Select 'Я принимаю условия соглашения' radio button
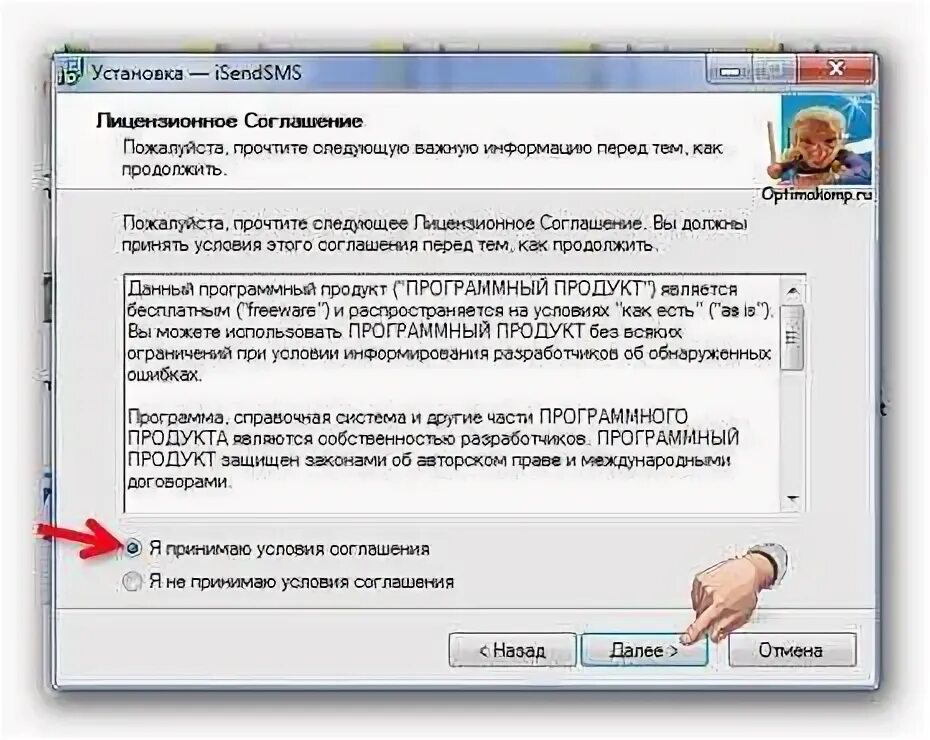The height and width of the screenshot is (740, 930). coord(132,548)
